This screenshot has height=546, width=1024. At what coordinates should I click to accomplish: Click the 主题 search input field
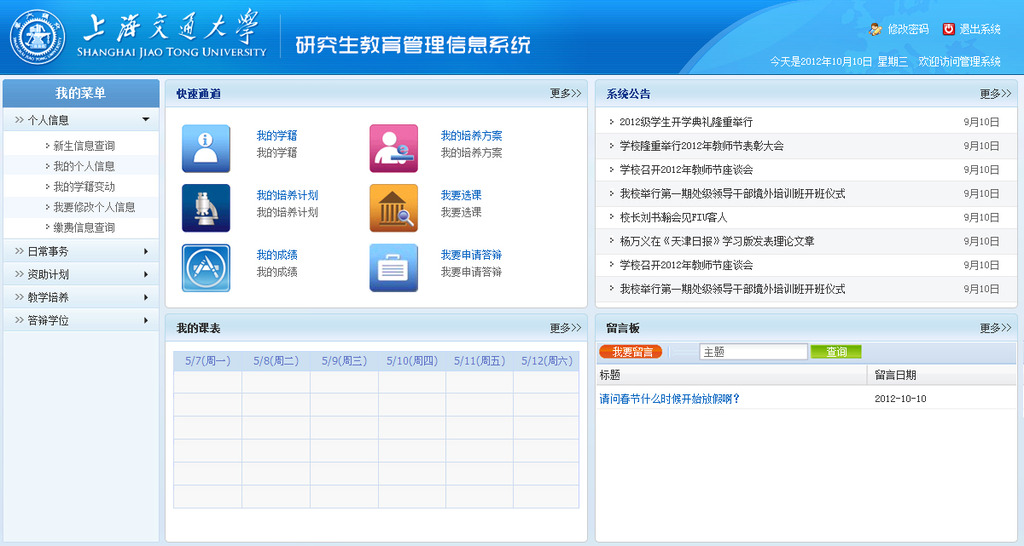[x=753, y=352]
